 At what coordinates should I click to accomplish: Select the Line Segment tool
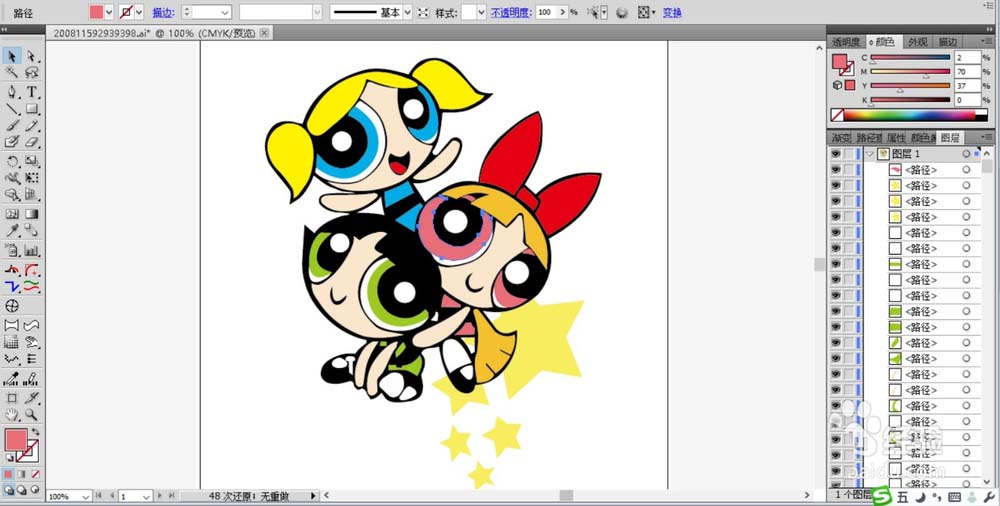click(11, 109)
